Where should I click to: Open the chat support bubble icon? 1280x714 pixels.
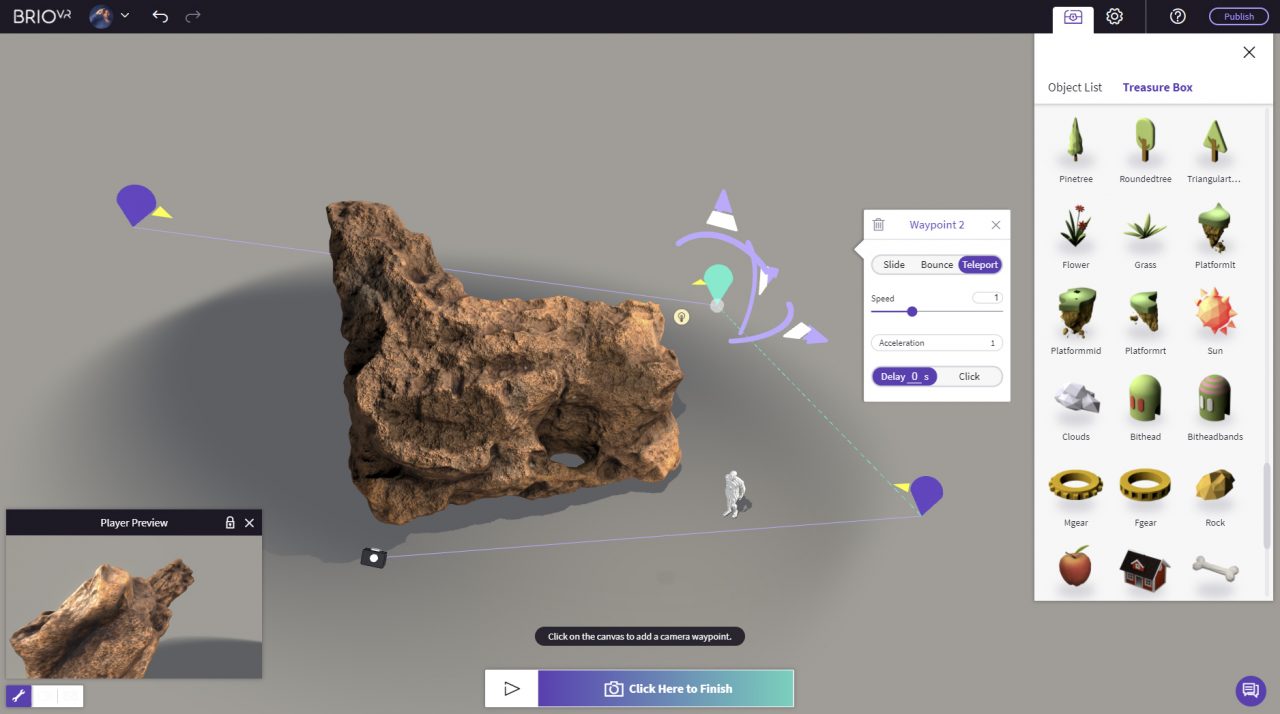coord(1248,690)
